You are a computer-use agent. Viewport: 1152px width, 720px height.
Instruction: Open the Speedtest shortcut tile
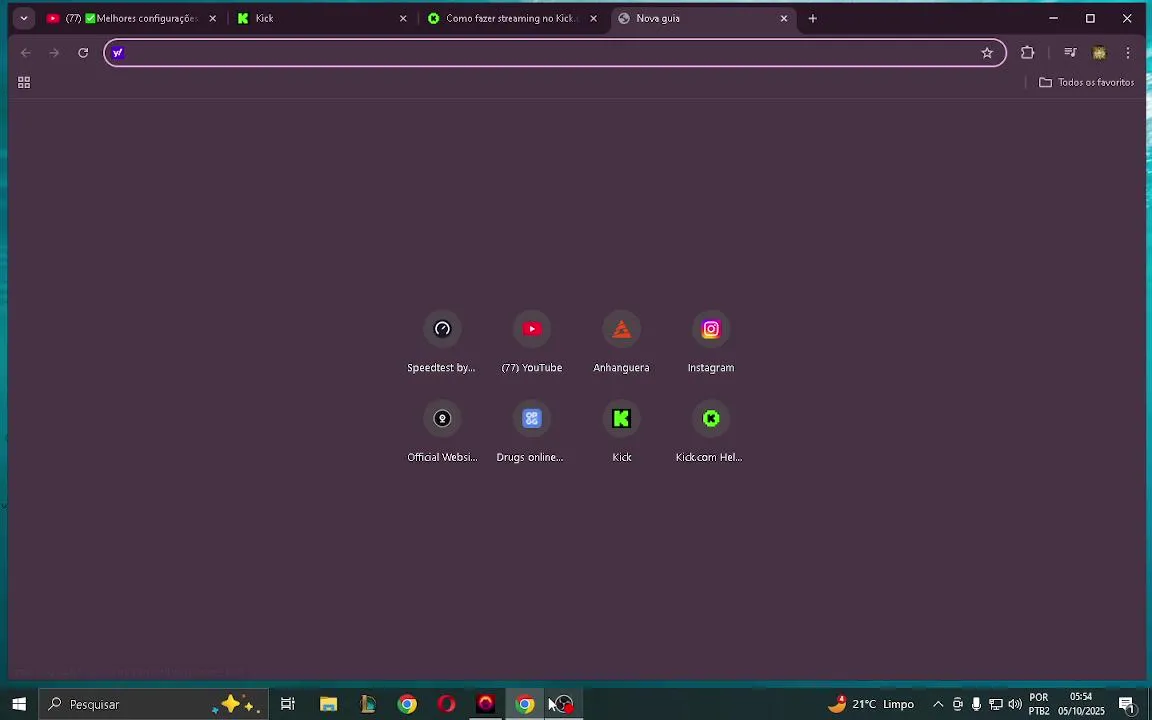(x=442, y=342)
